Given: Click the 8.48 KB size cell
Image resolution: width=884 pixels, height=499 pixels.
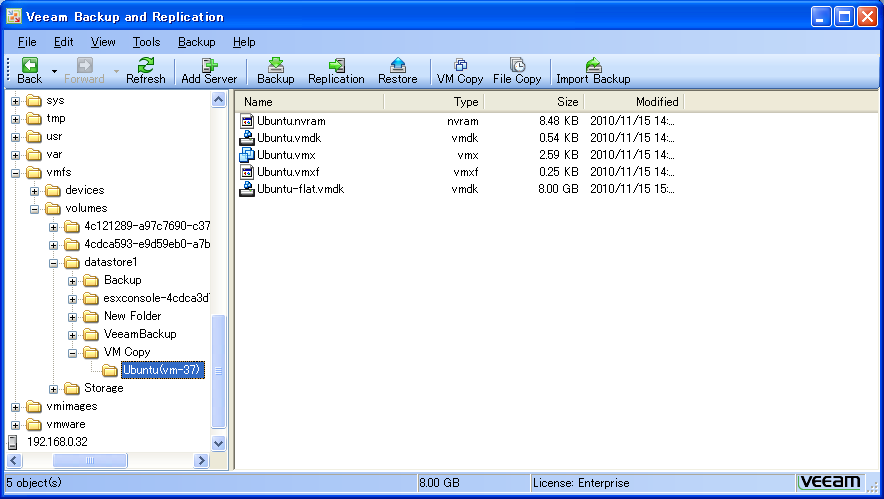Looking at the screenshot, I should [x=559, y=121].
